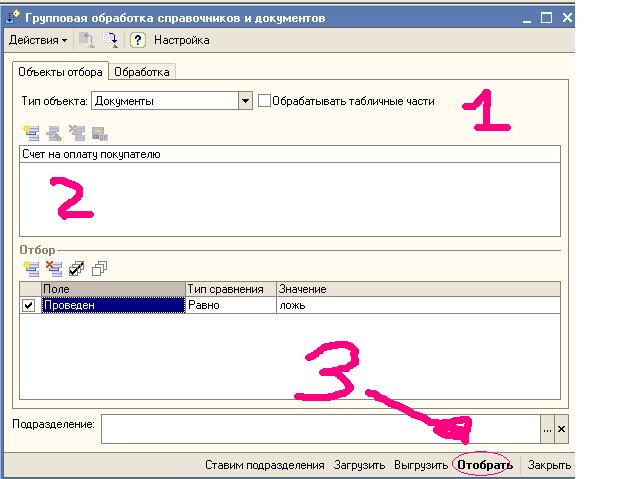Click uncheck all filters icon
Viewport: 640px width, 479px height.
tap(100, 268)
